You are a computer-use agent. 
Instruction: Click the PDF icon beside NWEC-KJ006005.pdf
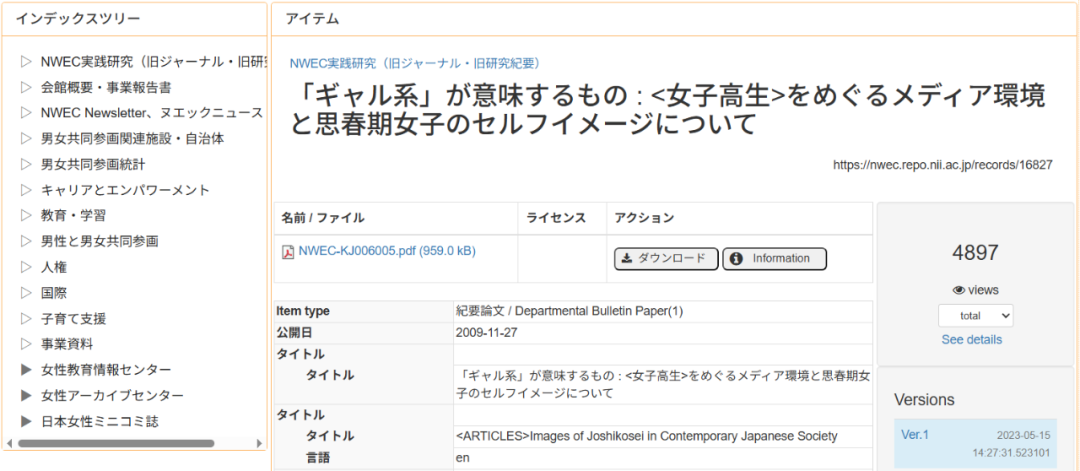[x=288, y=252]
